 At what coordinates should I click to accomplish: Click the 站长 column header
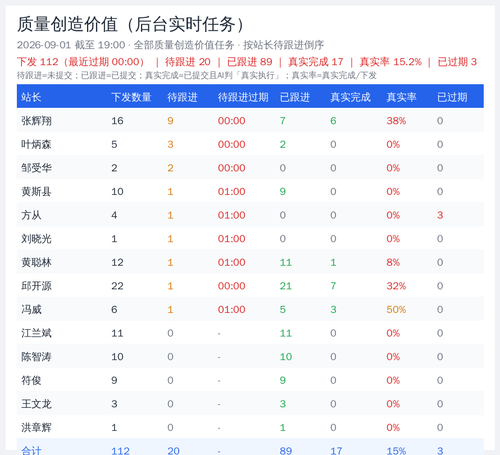pos(31,97)
